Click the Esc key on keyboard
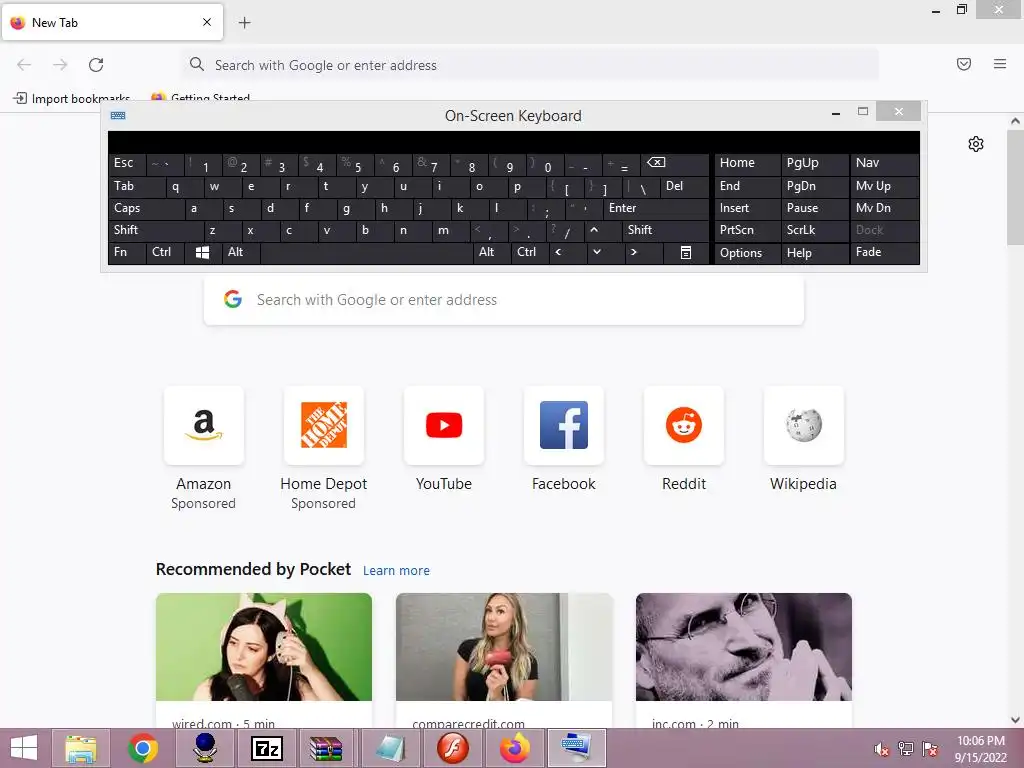The width and height of the screenshot is (1024, 768). [127, 164]
